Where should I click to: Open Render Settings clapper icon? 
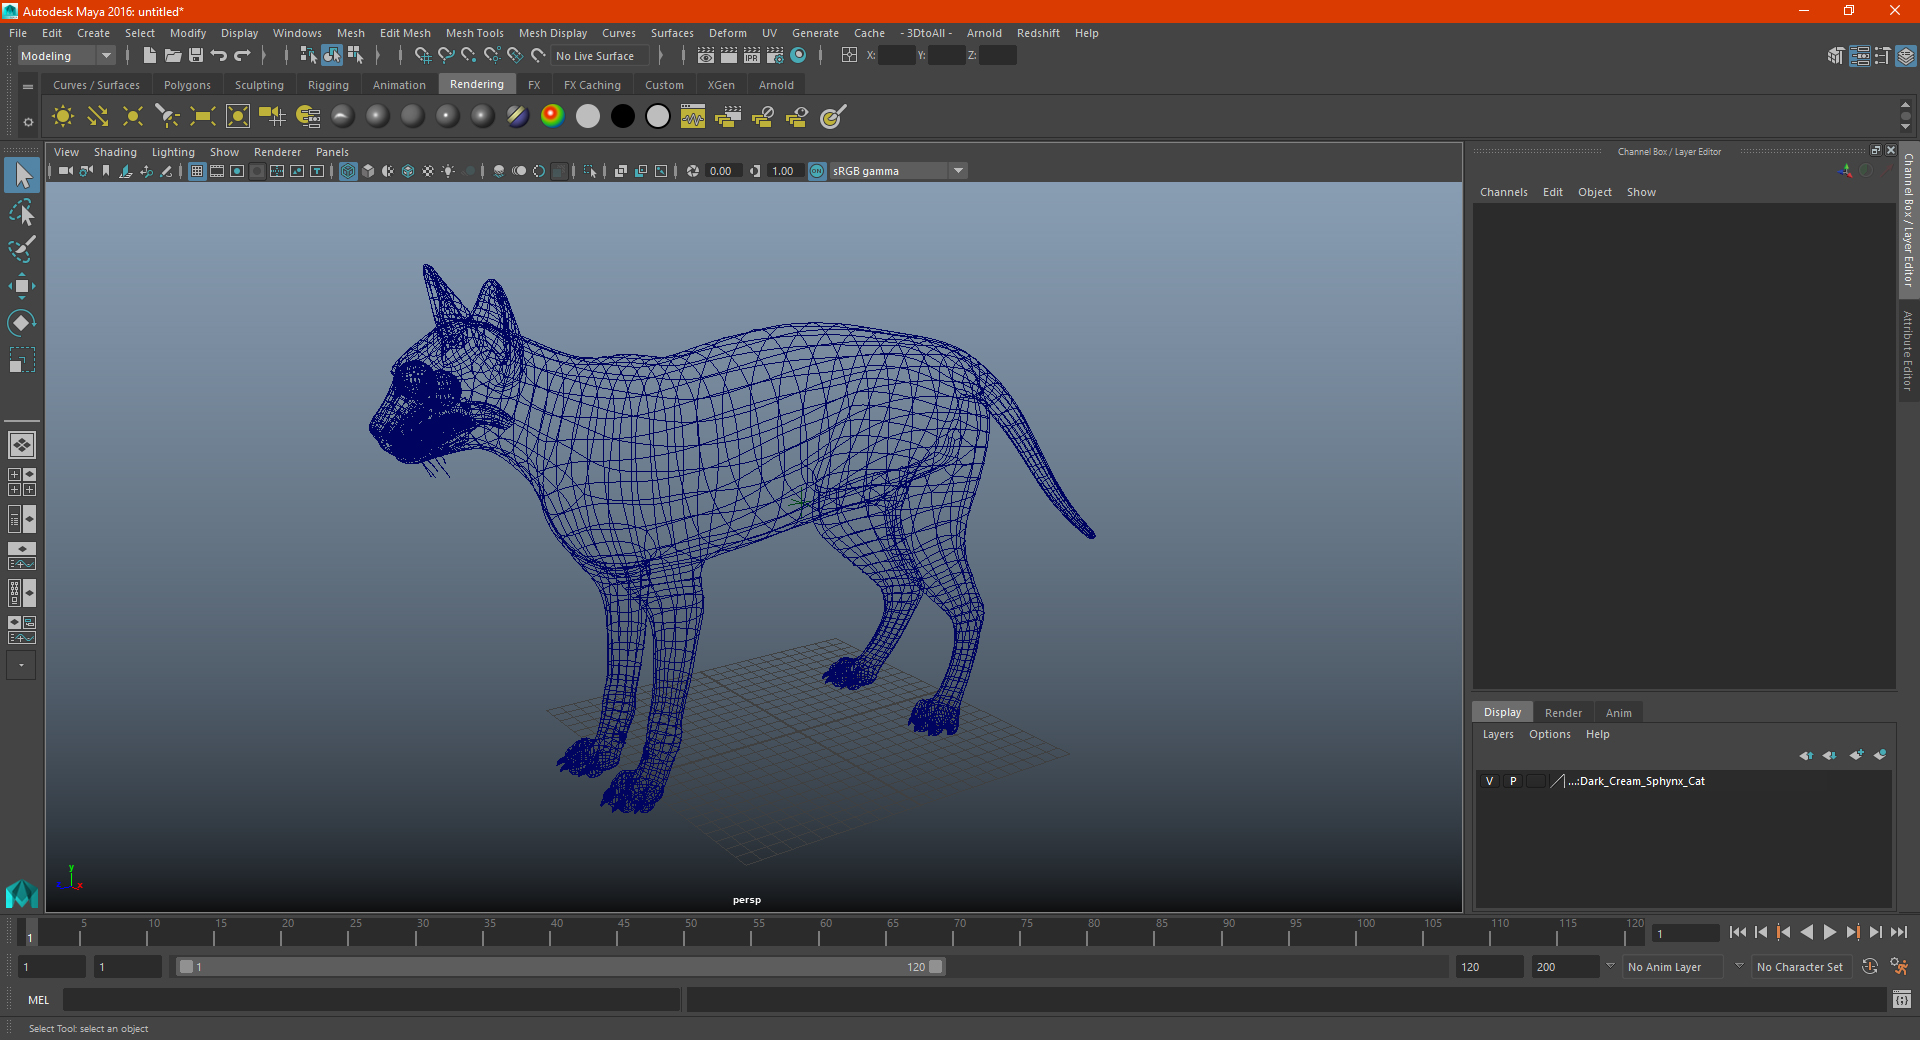775,56
